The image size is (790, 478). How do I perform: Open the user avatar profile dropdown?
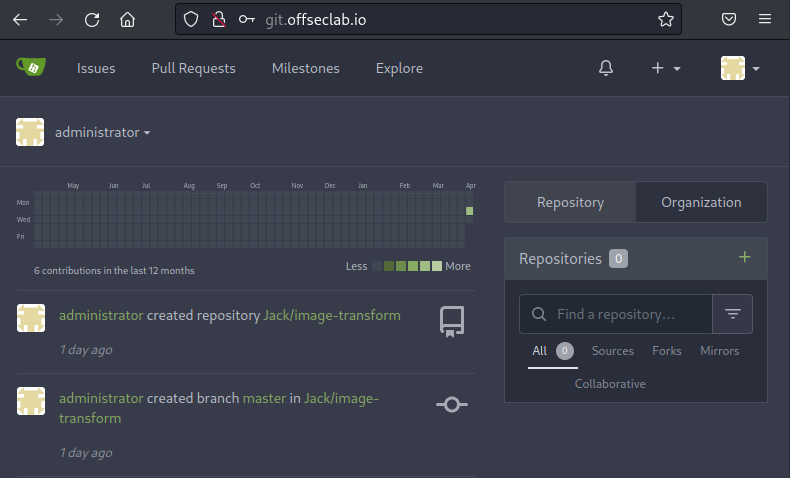pyautogui.click(x=740, y=68)
